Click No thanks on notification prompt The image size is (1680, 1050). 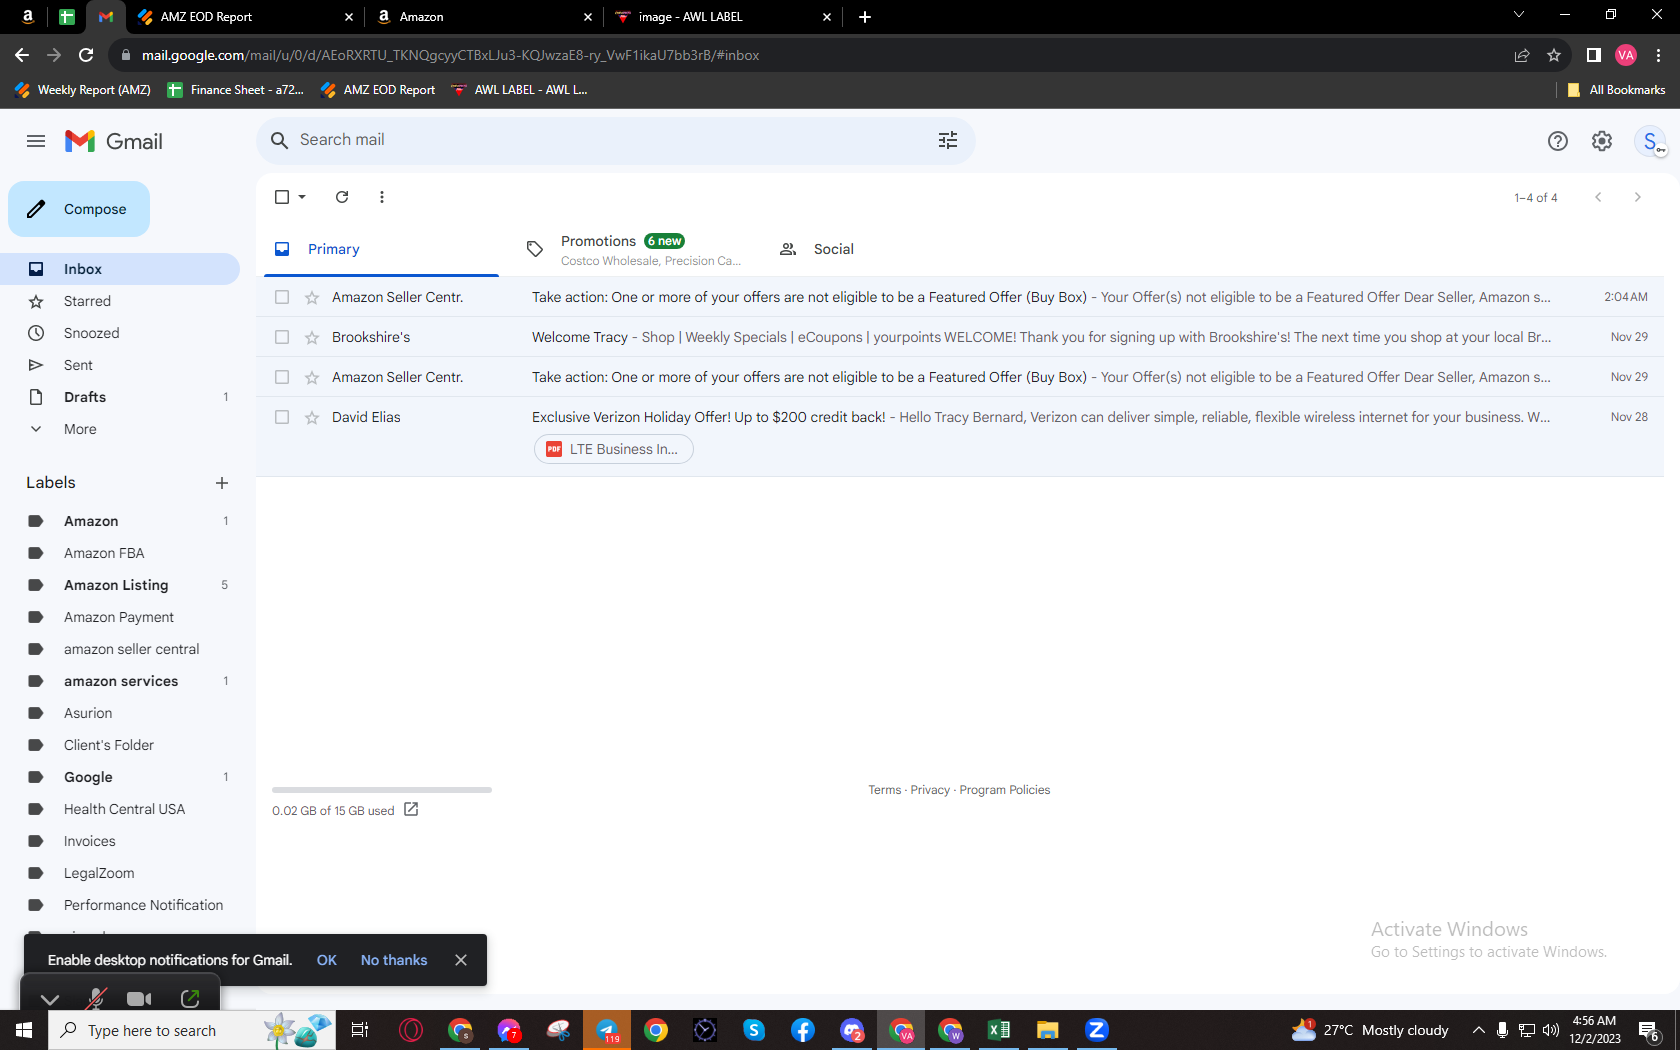pyautogui.click(x=394, y=960)
